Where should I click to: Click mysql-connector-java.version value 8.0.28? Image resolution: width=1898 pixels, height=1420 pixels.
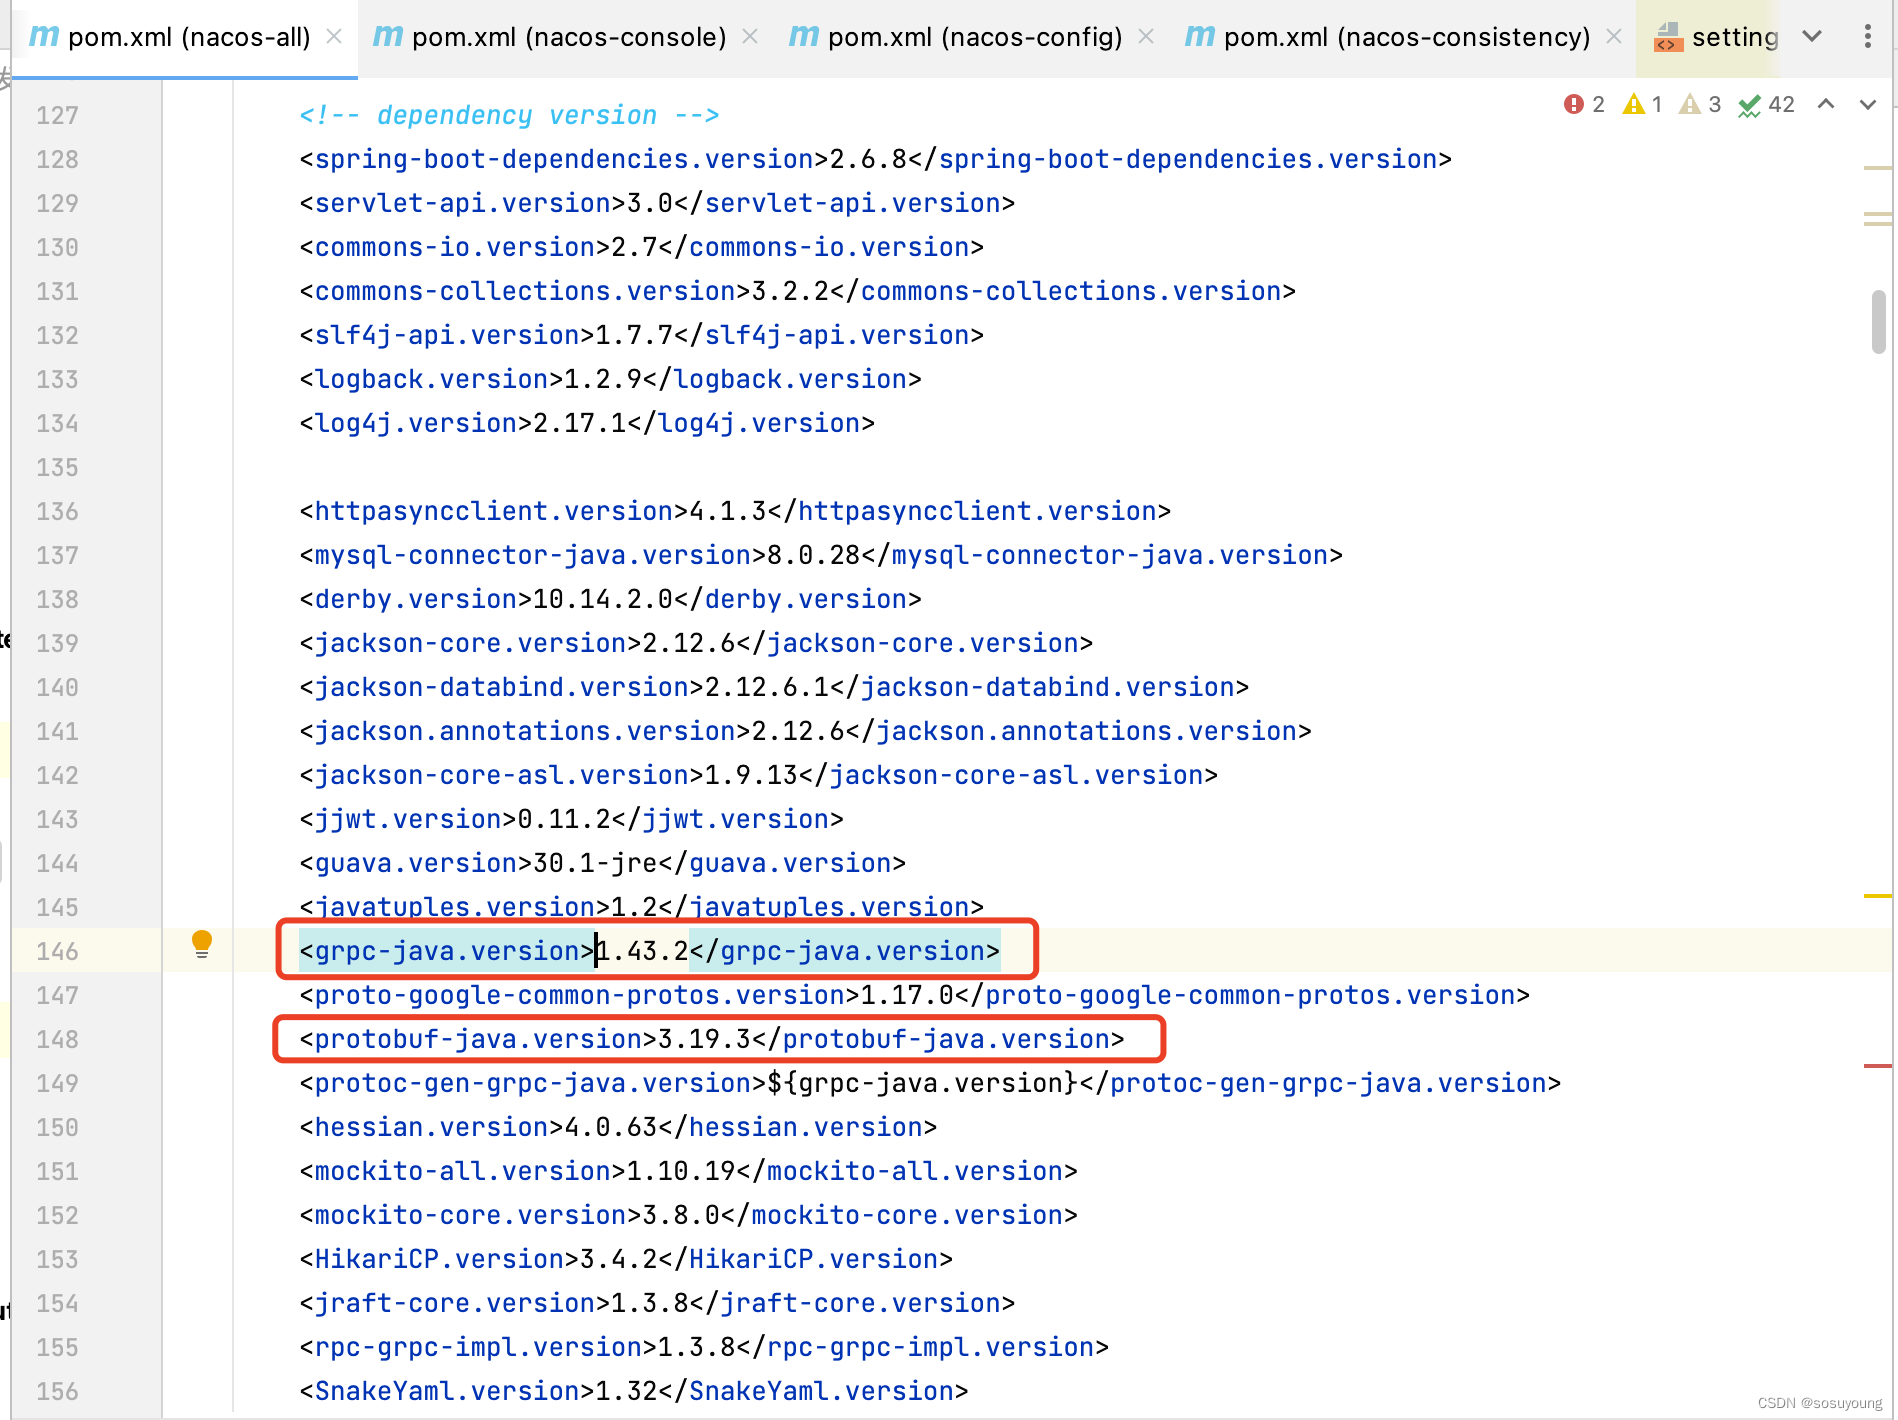tap(815, 555)
